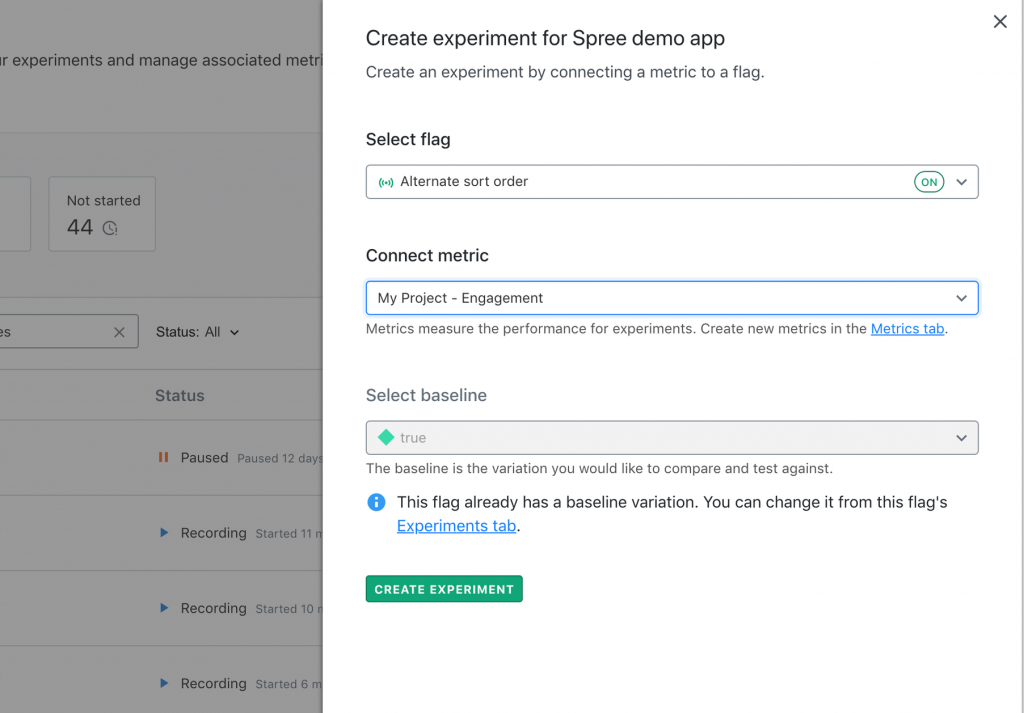1024x713 pixels.
Task: Select the Not started 44 card
Action: point(103,214)
